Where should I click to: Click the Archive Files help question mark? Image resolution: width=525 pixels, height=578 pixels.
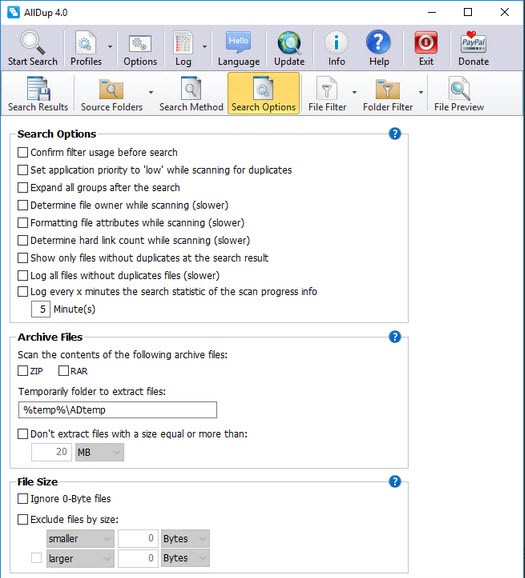pos(395,337)
